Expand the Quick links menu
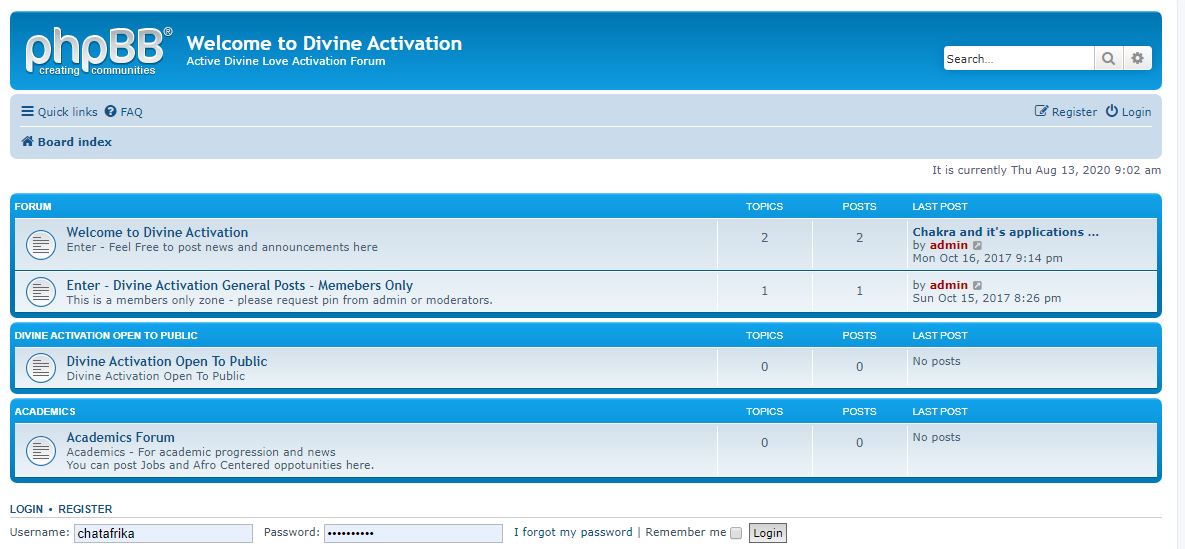Screen dimensions: 1185x549 pos(59,112)
